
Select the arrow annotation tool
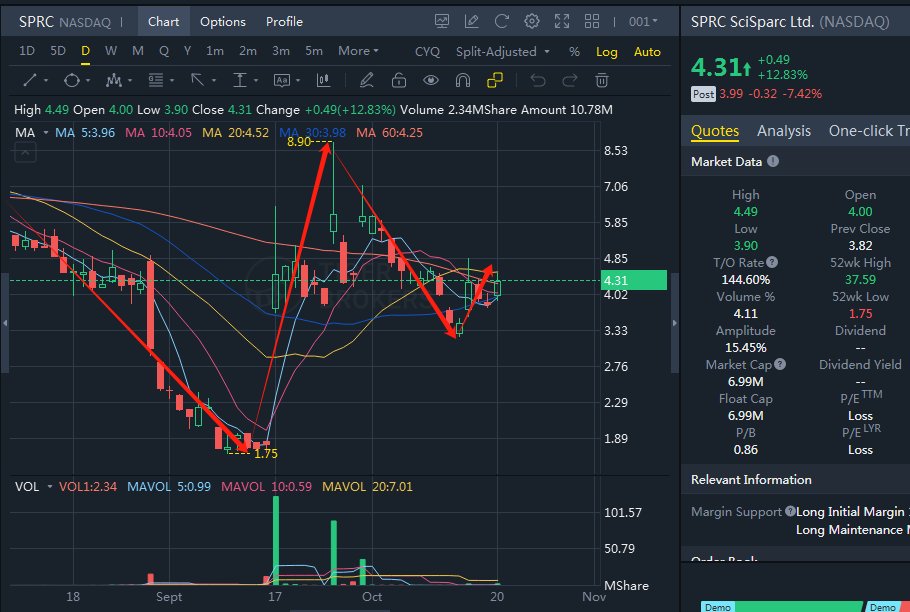tap(197, 80)
